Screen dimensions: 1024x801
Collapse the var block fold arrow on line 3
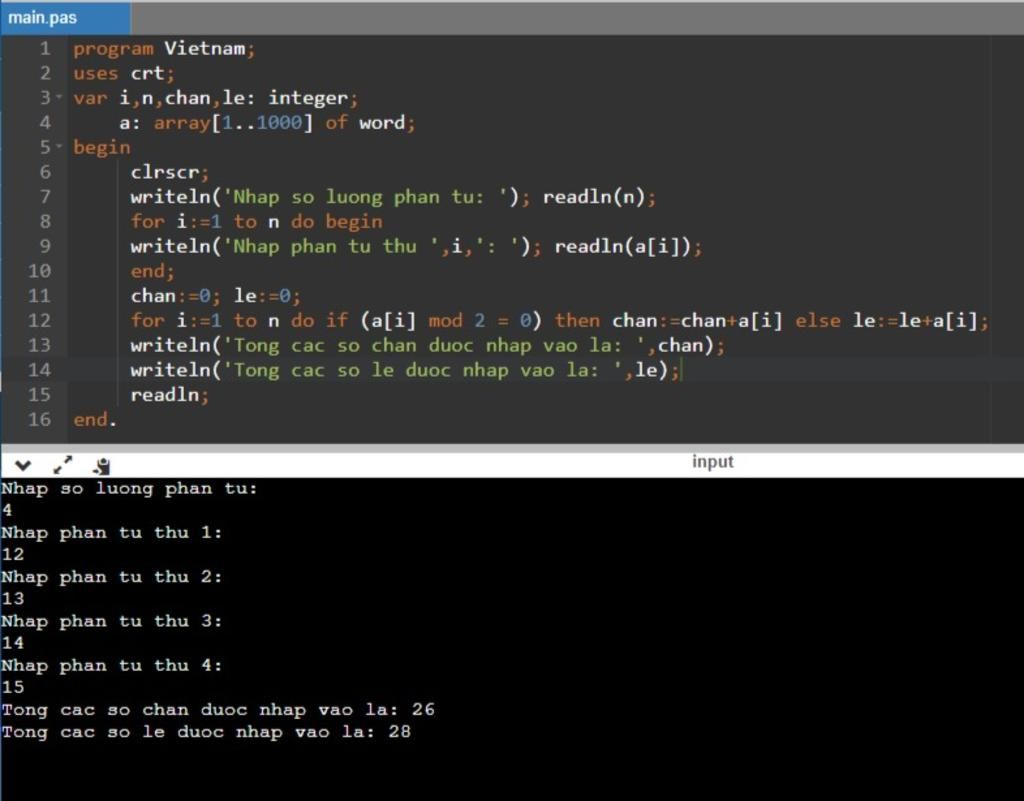point(59,97)
